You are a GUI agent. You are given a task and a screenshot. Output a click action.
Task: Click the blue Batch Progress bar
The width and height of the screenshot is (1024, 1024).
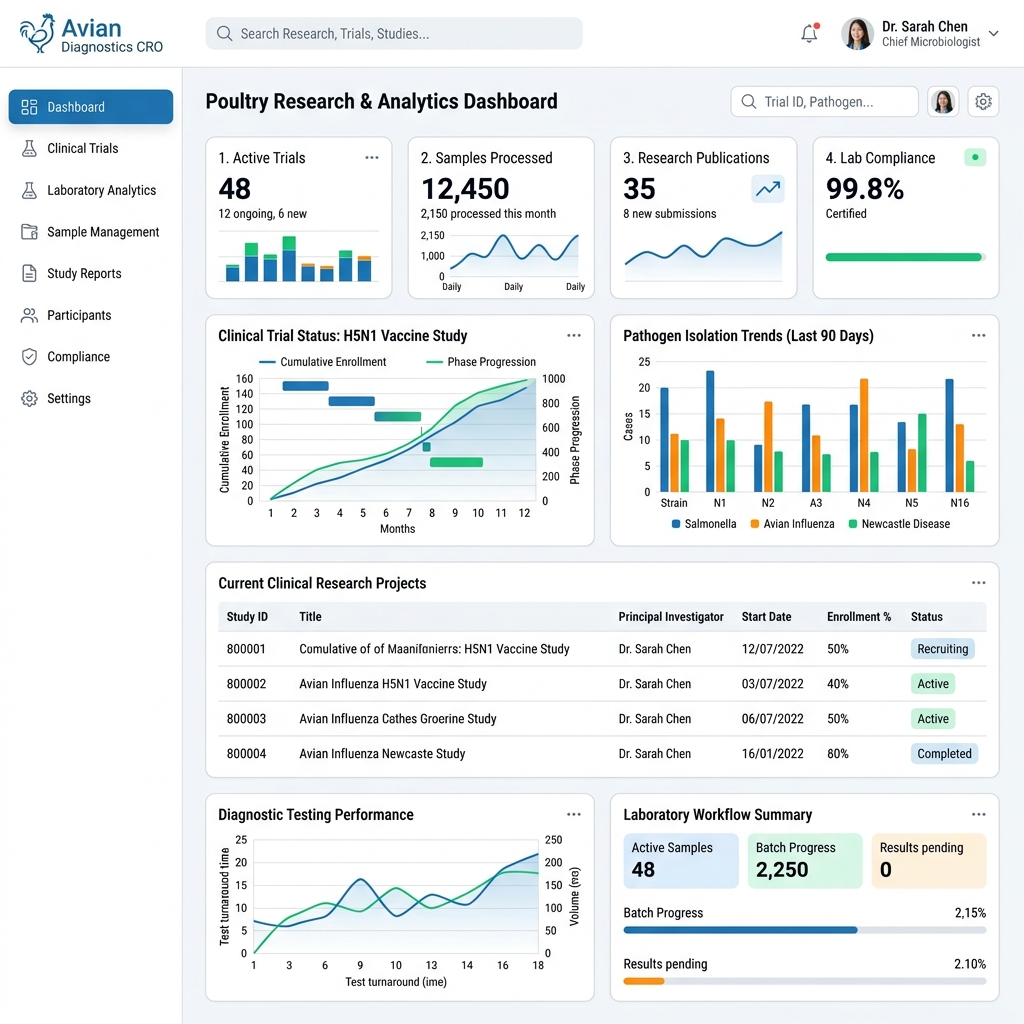[740, 930]
